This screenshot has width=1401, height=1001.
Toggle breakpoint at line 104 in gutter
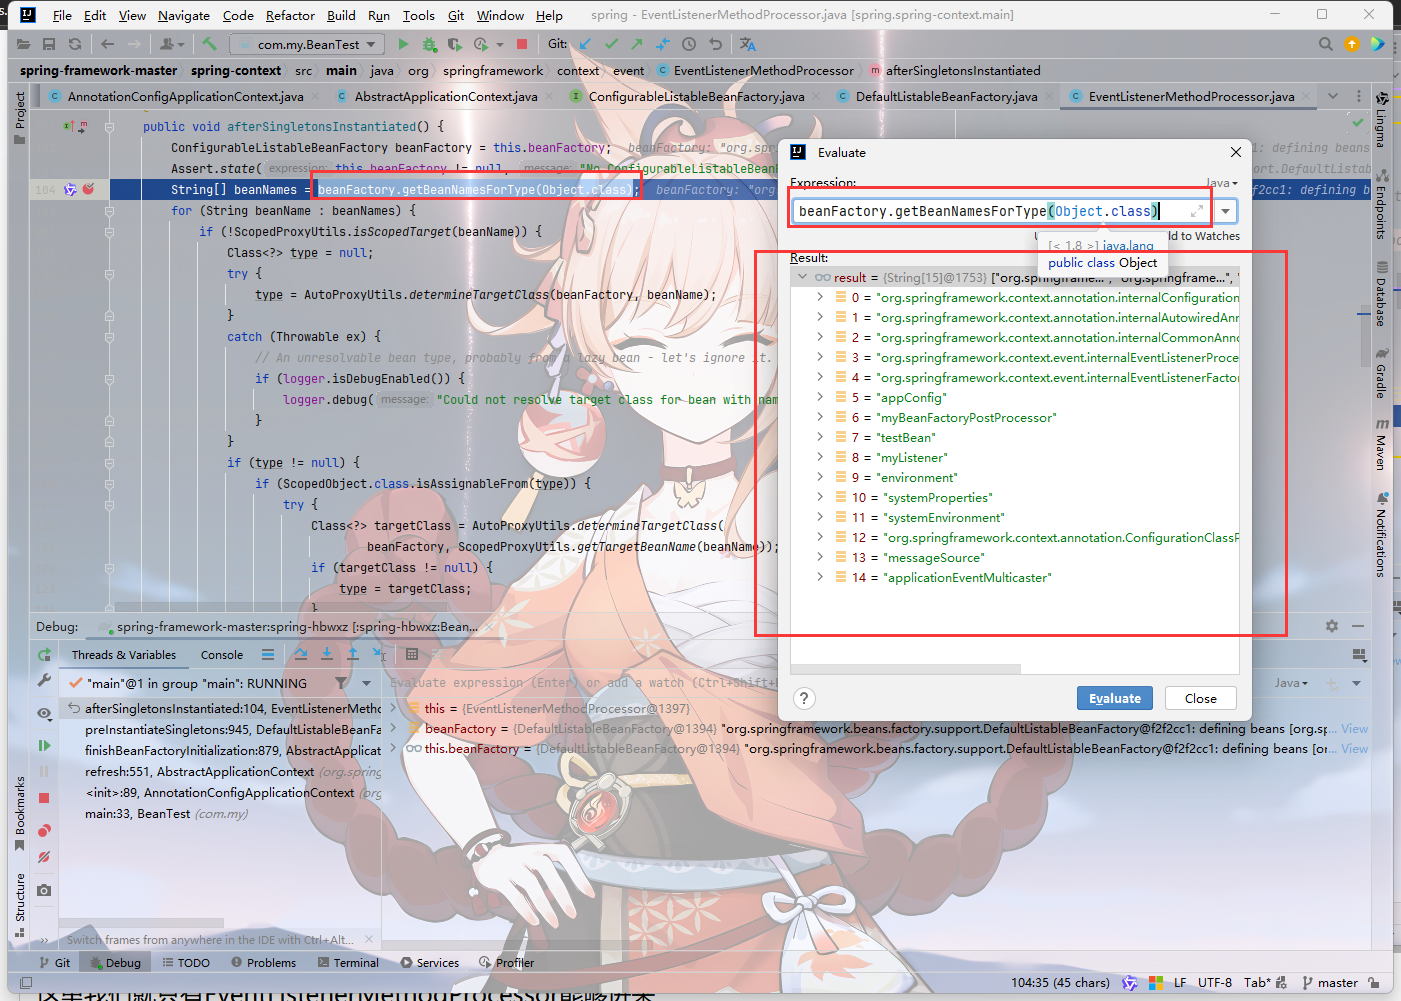(x=89, y=189)
